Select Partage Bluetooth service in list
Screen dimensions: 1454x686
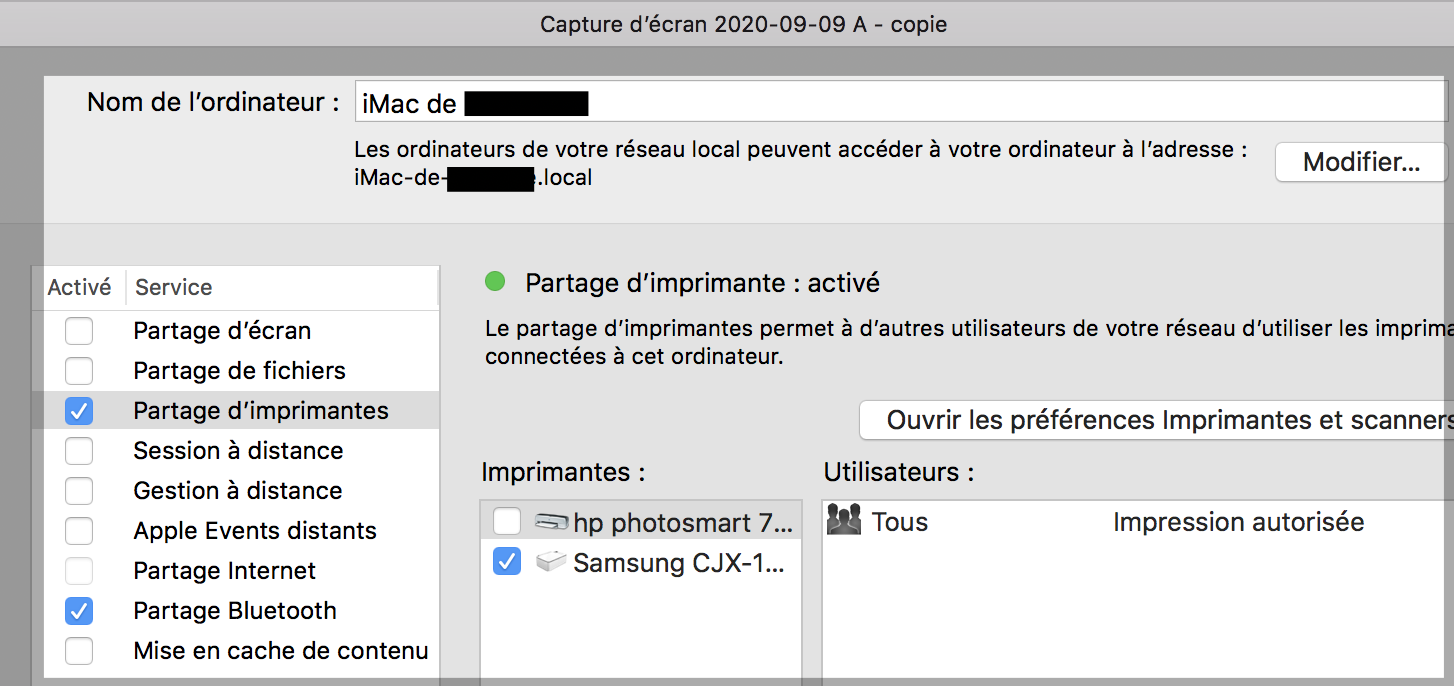(x=234, y=611)
